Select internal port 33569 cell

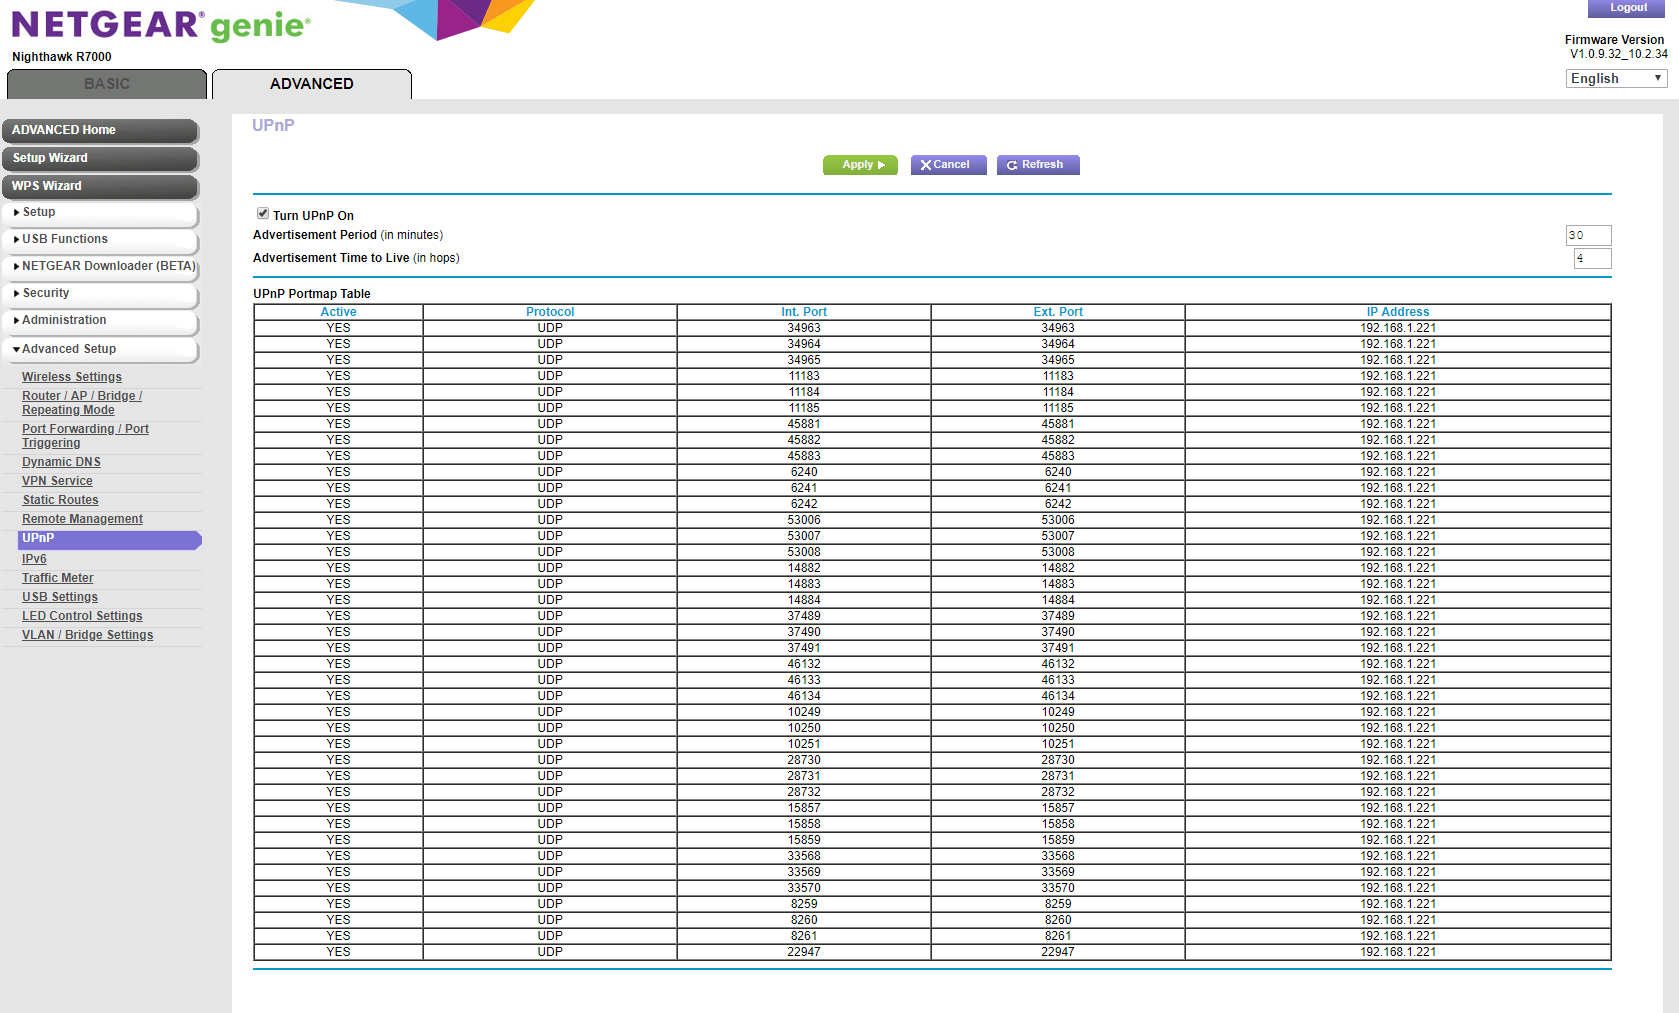coord(804,872)
